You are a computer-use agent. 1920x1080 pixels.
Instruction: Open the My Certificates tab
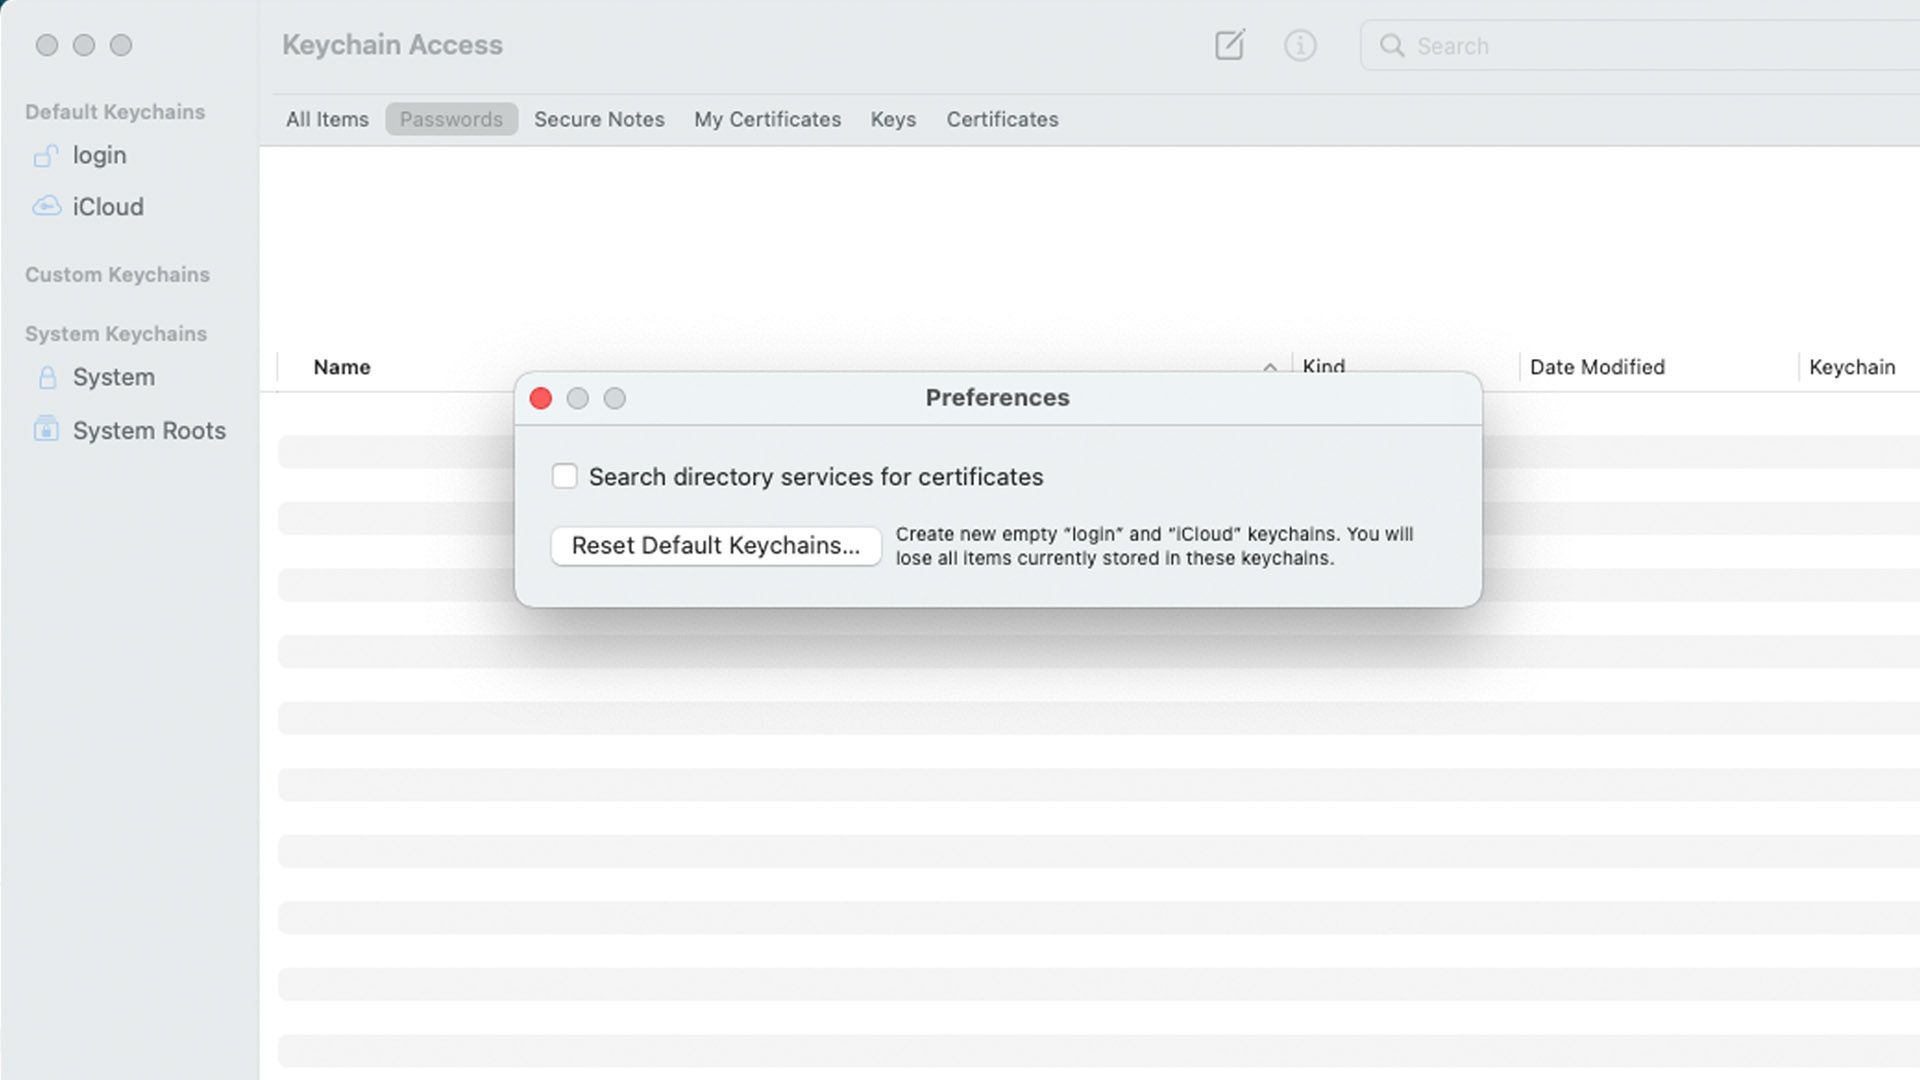pyautogui.click(x=767, y=120)
